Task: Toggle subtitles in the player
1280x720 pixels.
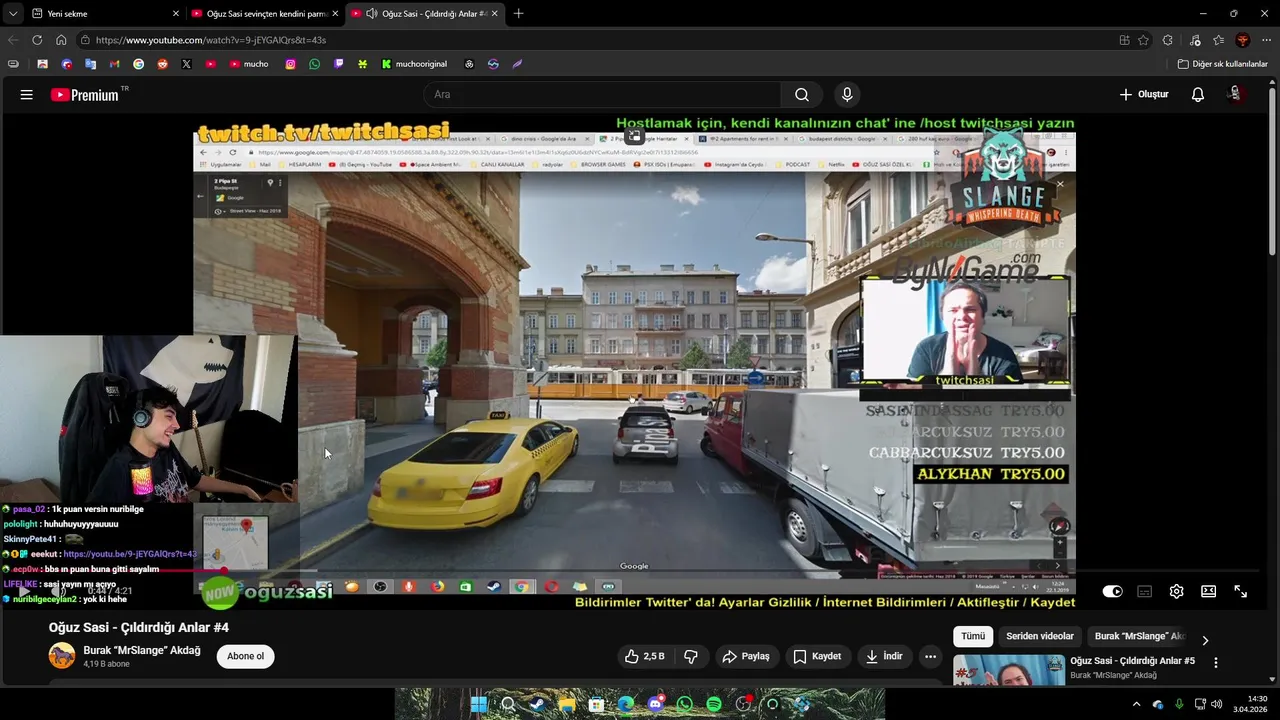Action: [x=1145, y=591]
